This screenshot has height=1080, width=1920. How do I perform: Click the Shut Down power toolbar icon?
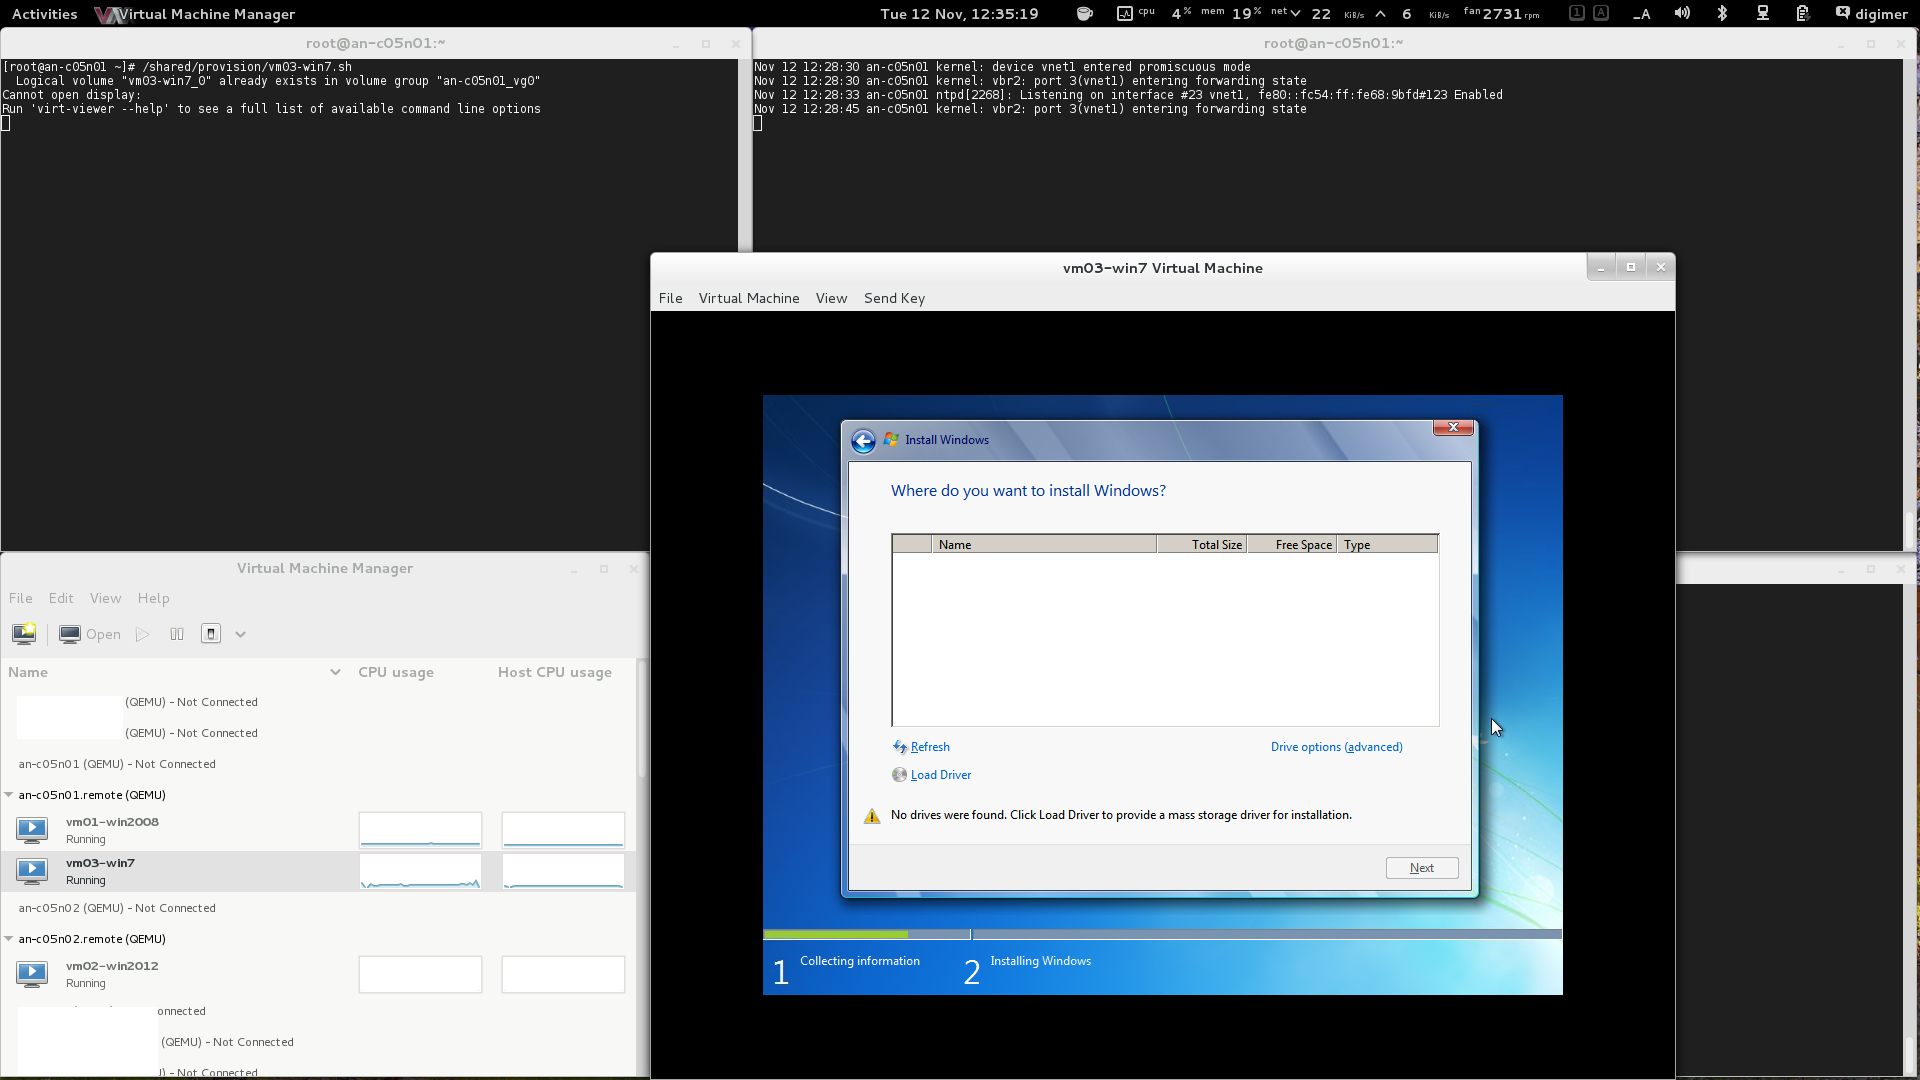(211, 634)
